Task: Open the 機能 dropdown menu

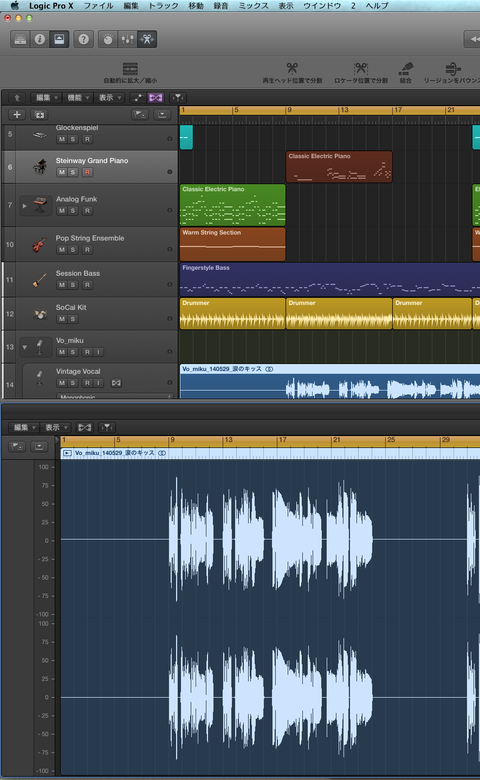Action: pyautogui.click(x=78, y=98)
